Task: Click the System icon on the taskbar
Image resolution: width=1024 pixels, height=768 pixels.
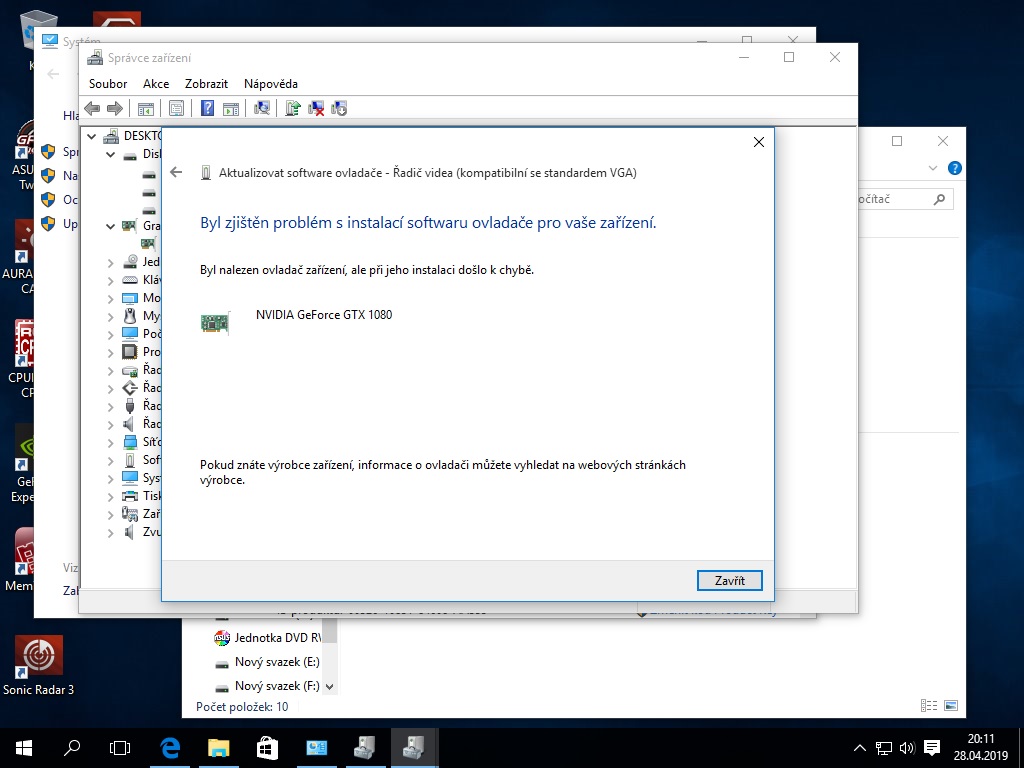Action: click(315, 748)
